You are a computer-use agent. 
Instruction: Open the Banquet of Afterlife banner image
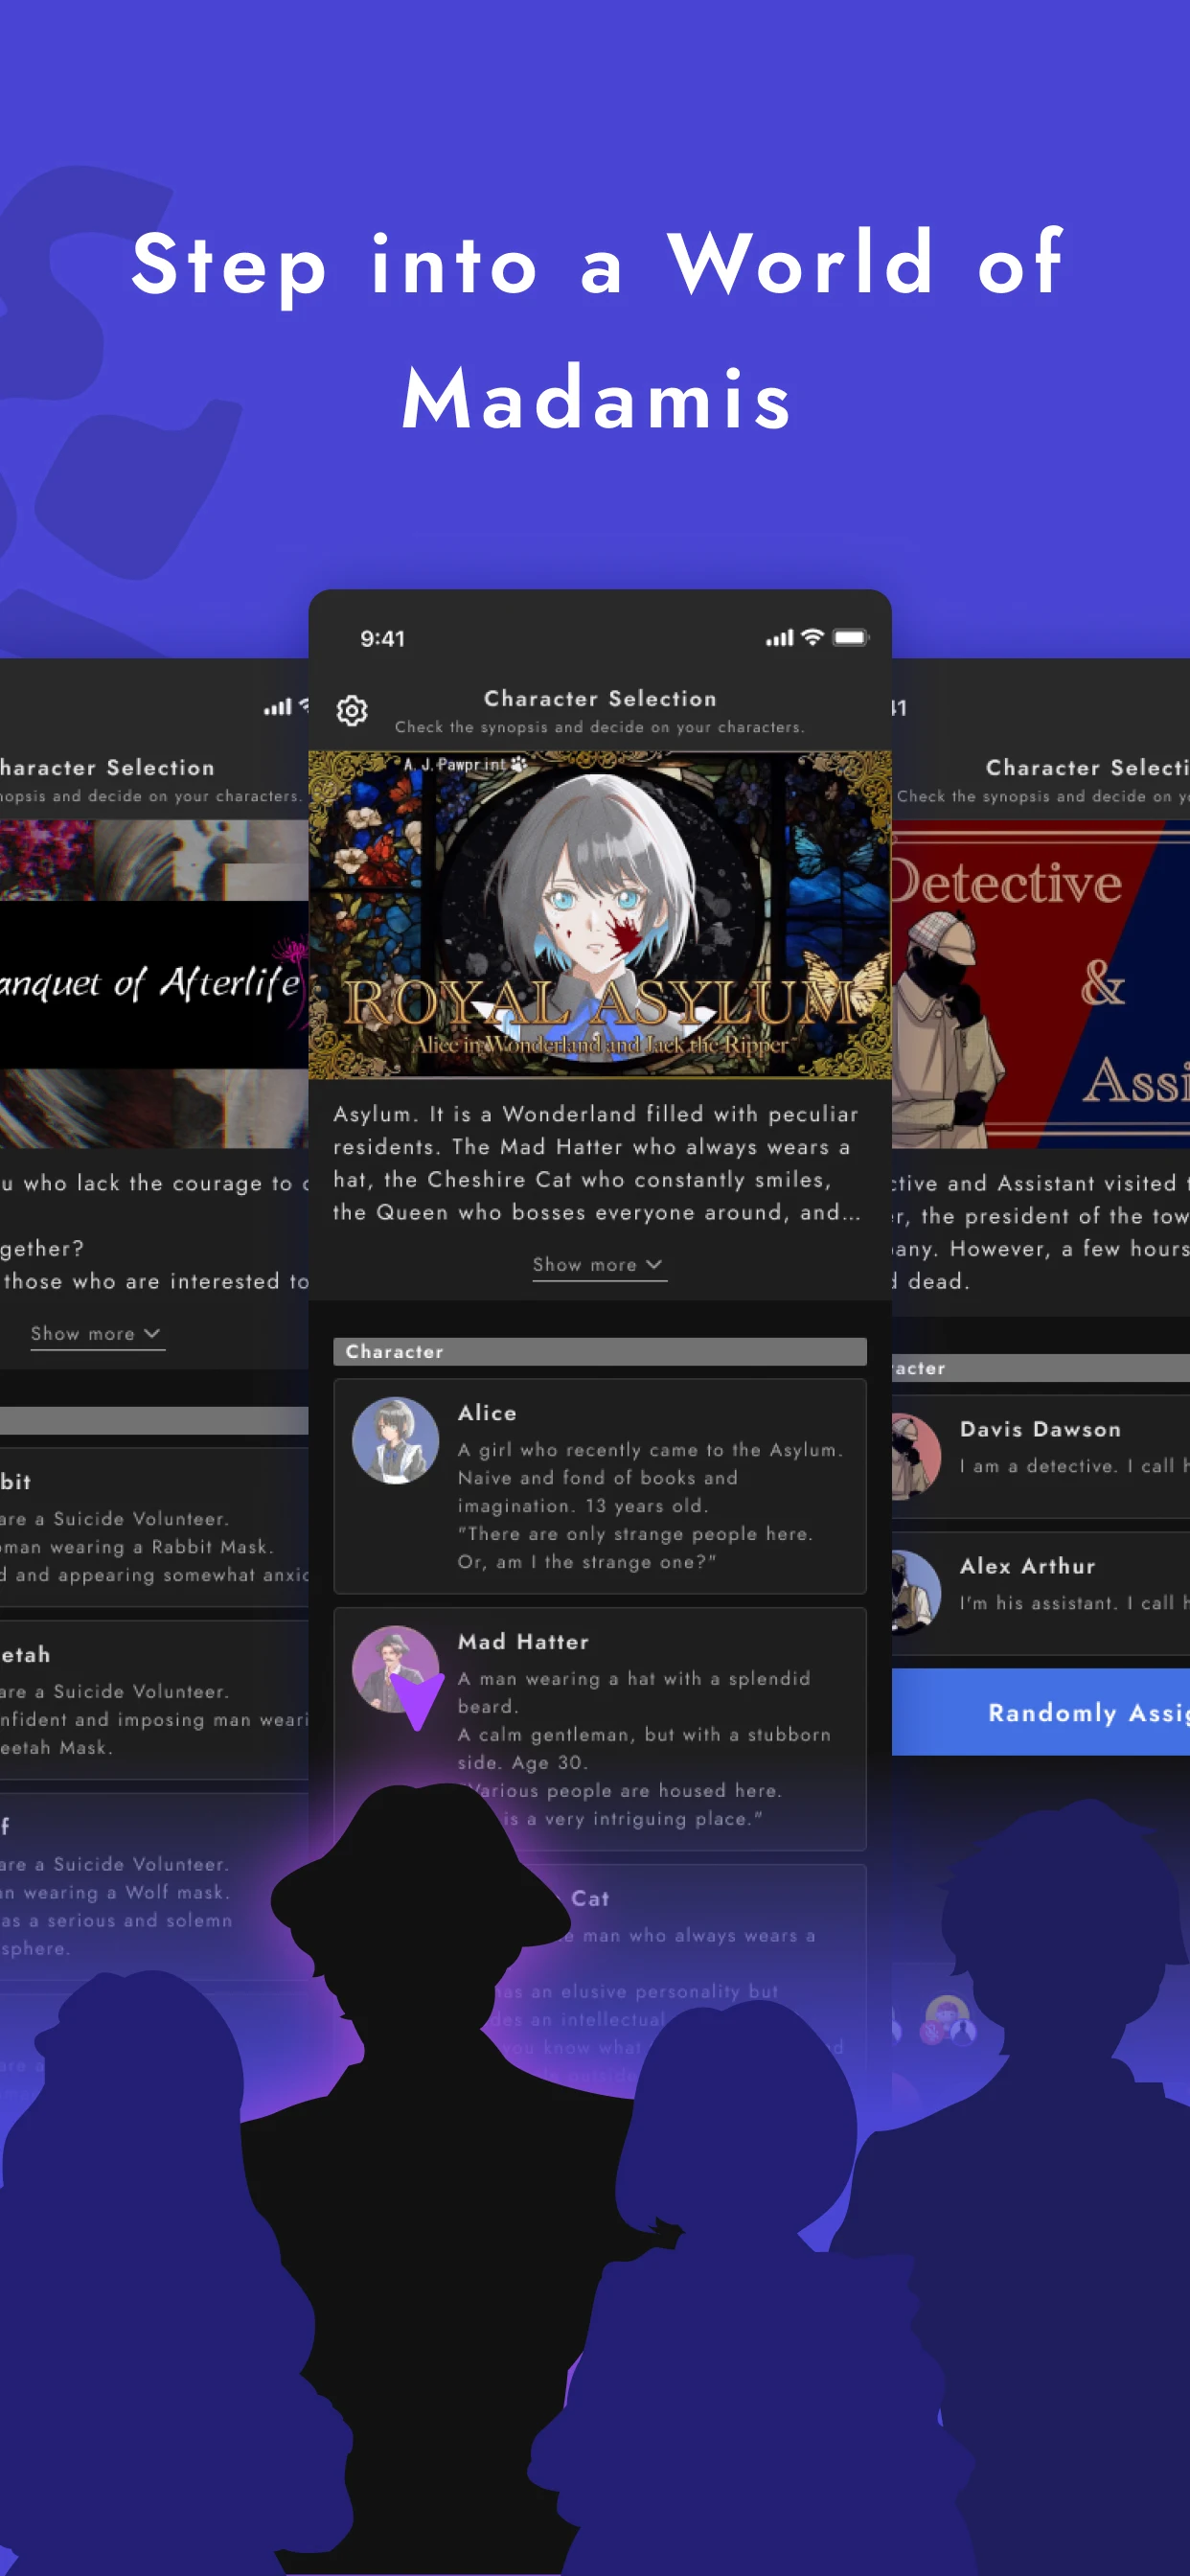(154, 984)
